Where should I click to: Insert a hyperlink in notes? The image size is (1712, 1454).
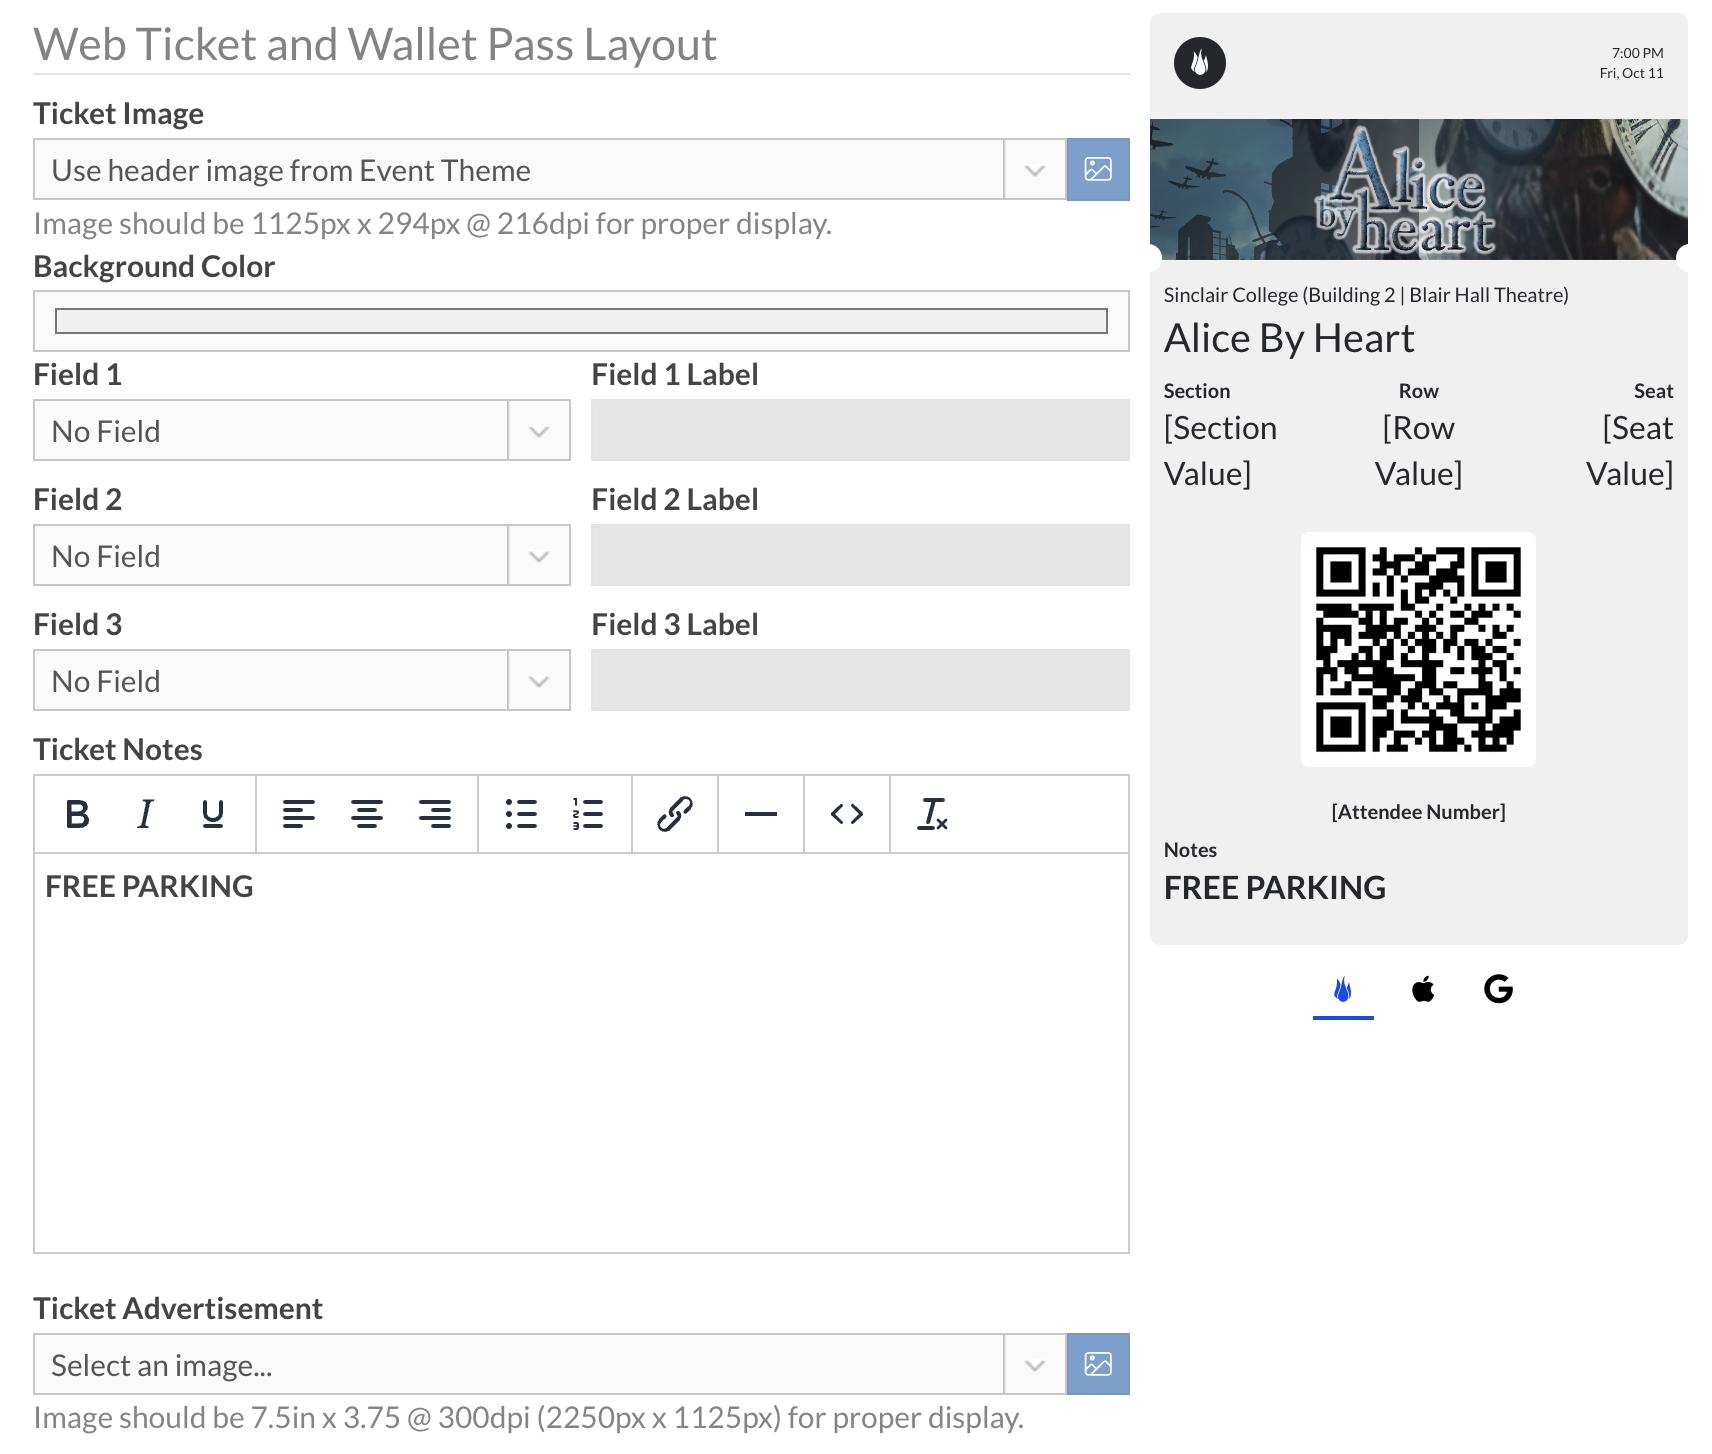click(x=675, y=814)
